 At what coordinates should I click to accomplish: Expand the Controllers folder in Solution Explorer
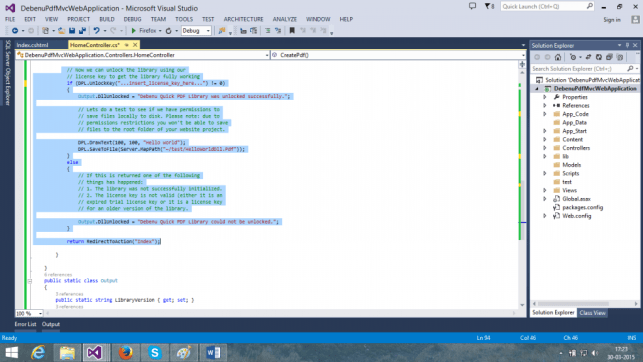(545, 148)
